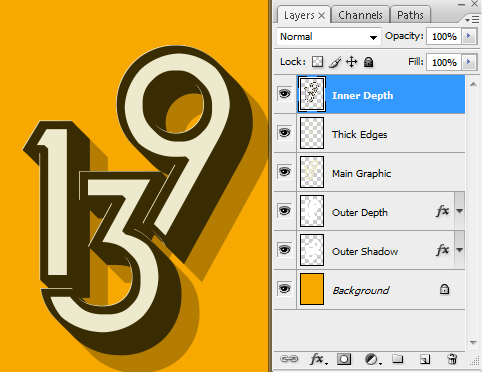
Task: Create a new layer group
Action: 397,359
